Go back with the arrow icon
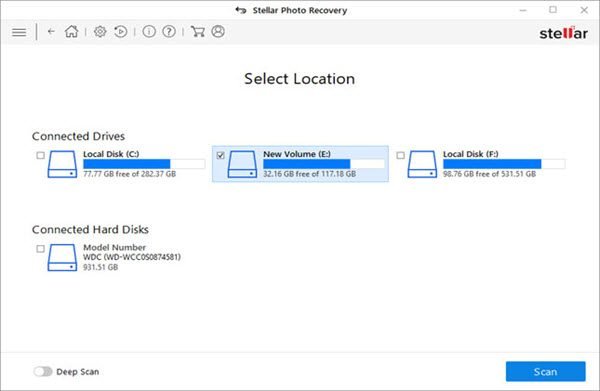This screenshot has width=600, height=391. [x=51, y=31]
